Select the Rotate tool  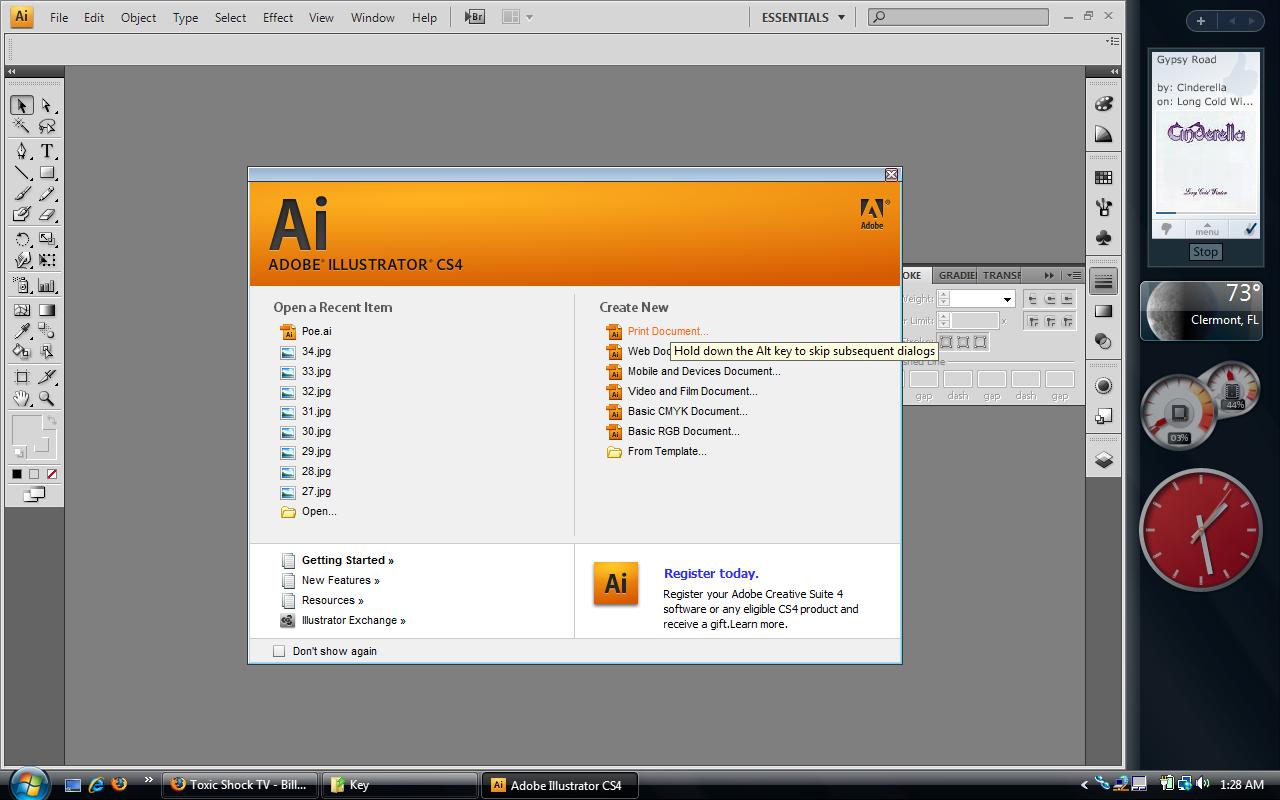point(21,239)
